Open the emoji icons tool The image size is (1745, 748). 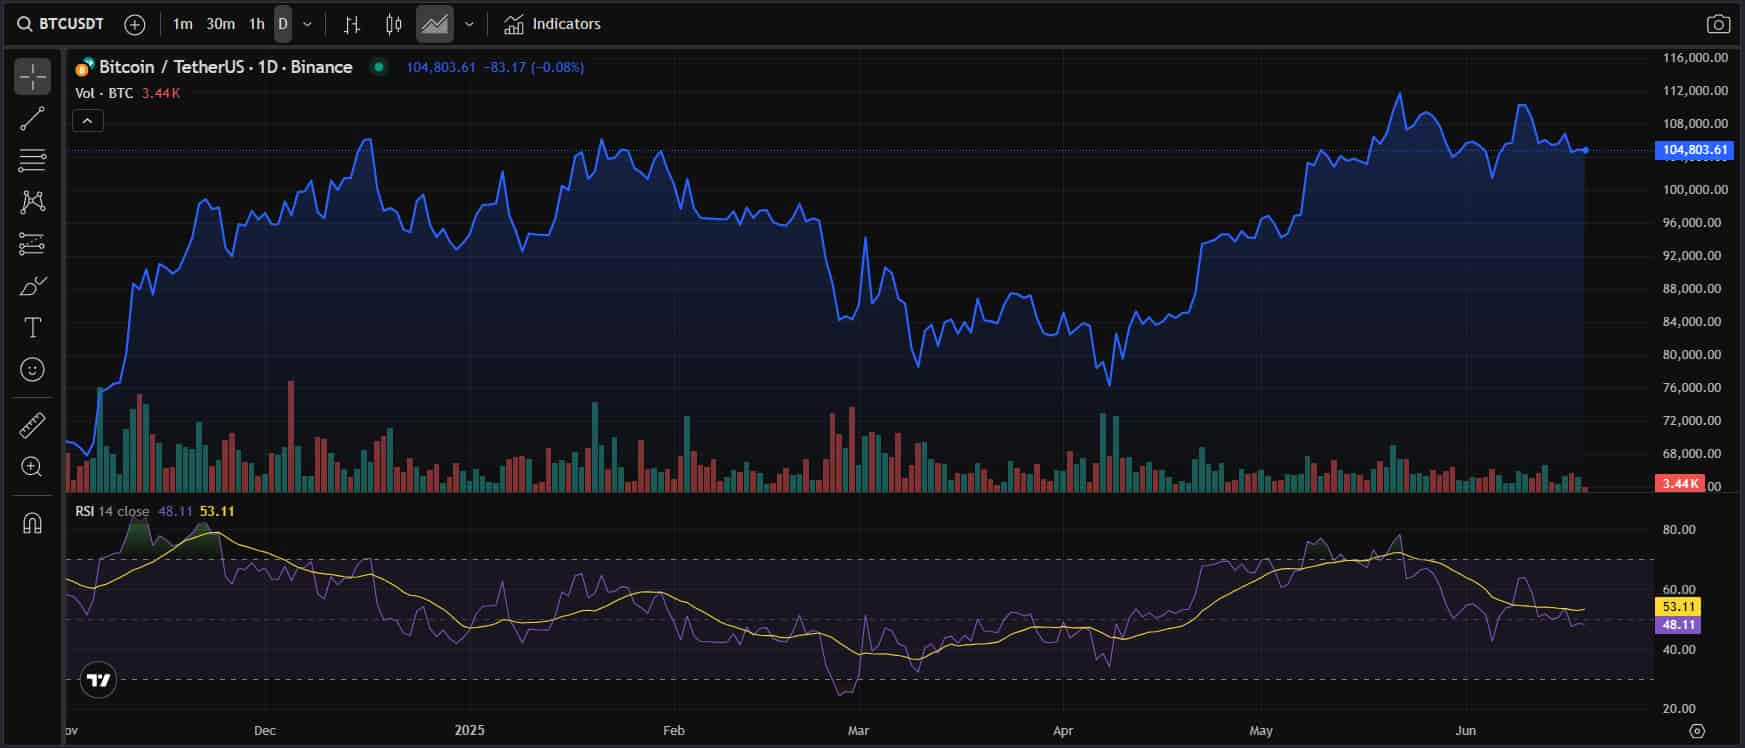[32, 370]
